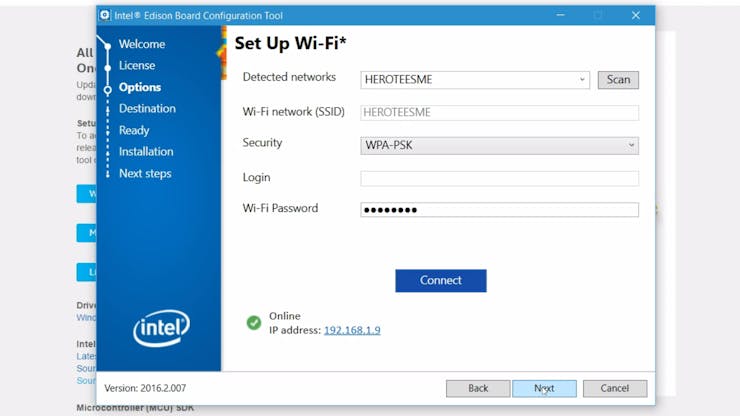Click the app icon in title bar
This screenshot has width=740, height=416.
105,15
